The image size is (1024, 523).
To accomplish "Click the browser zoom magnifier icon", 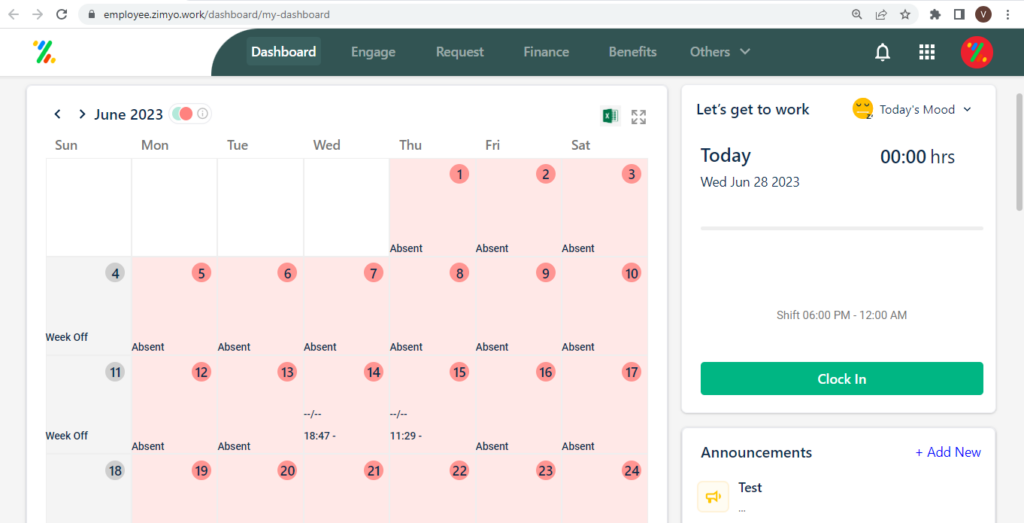I will [857, 14].
